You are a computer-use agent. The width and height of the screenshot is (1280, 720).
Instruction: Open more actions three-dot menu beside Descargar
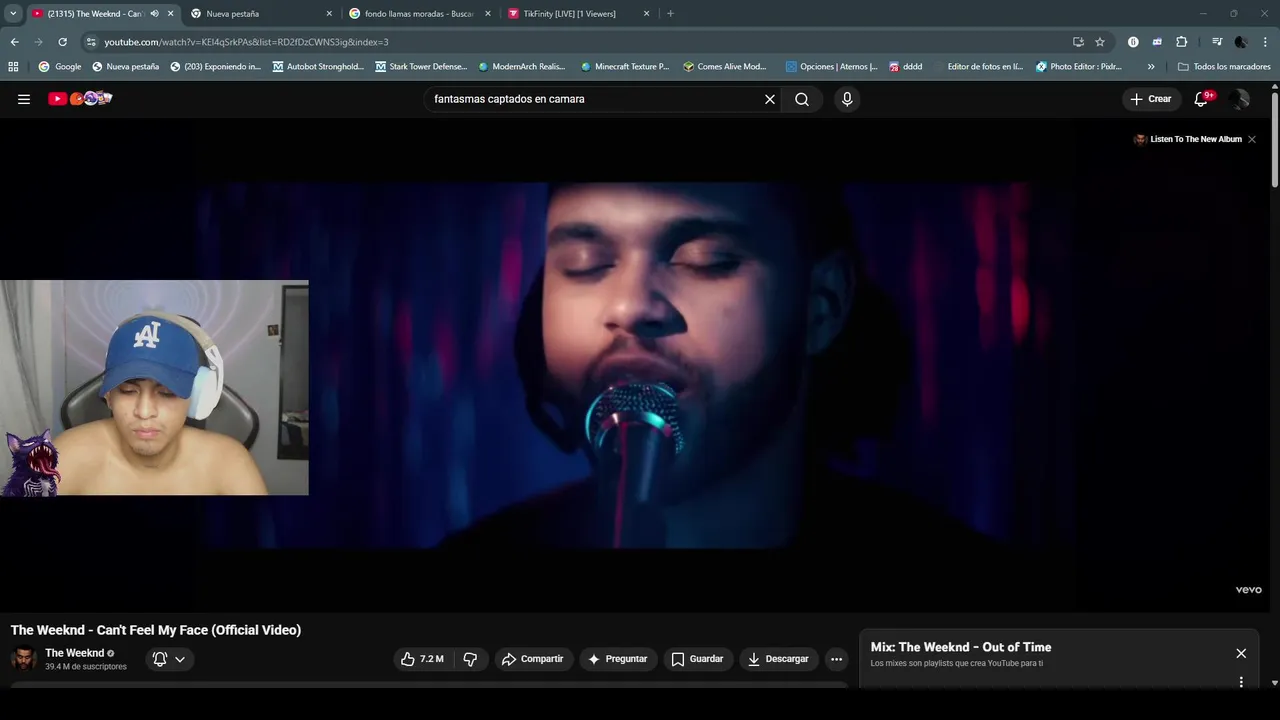[837, 659]
